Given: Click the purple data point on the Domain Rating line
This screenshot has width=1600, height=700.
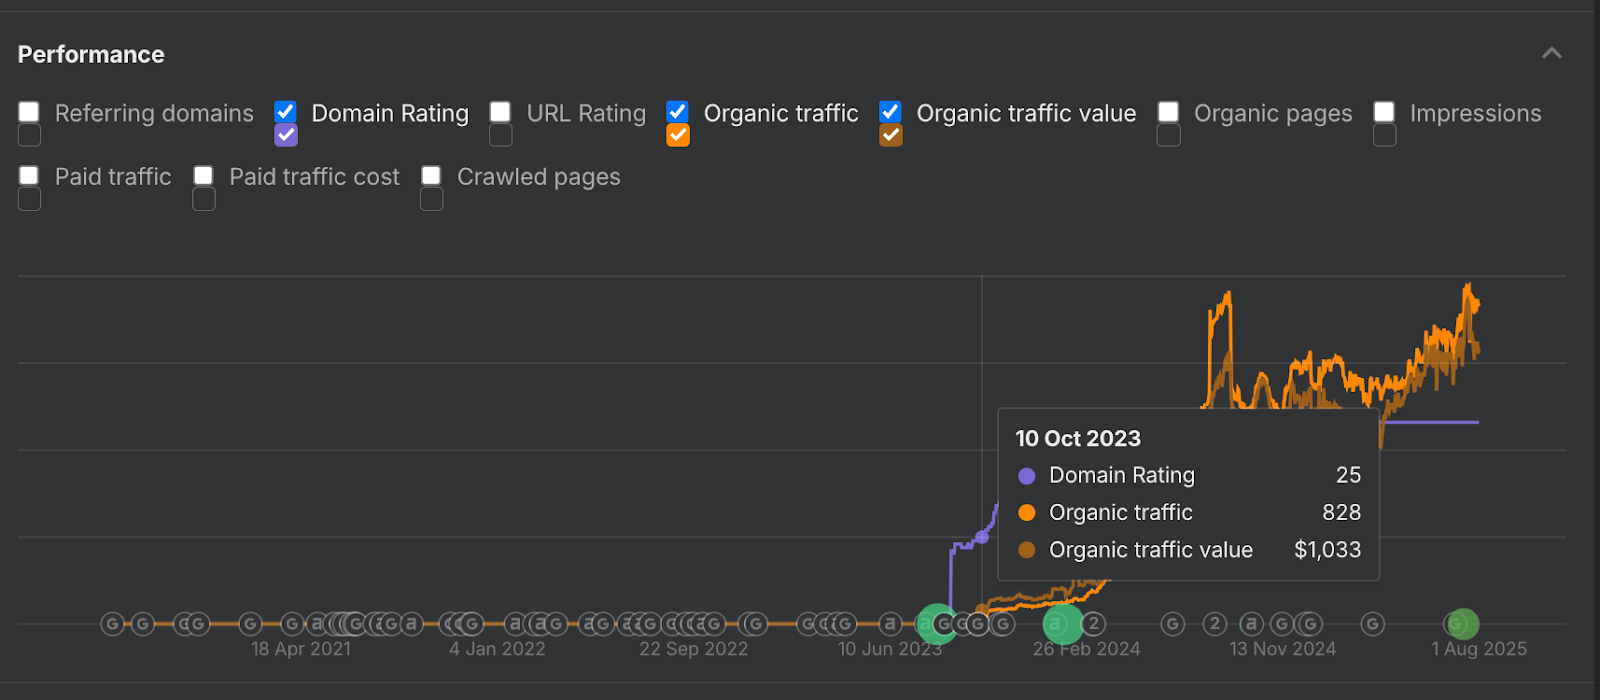Looking at the screenshot, I should (x=982, y=537).
